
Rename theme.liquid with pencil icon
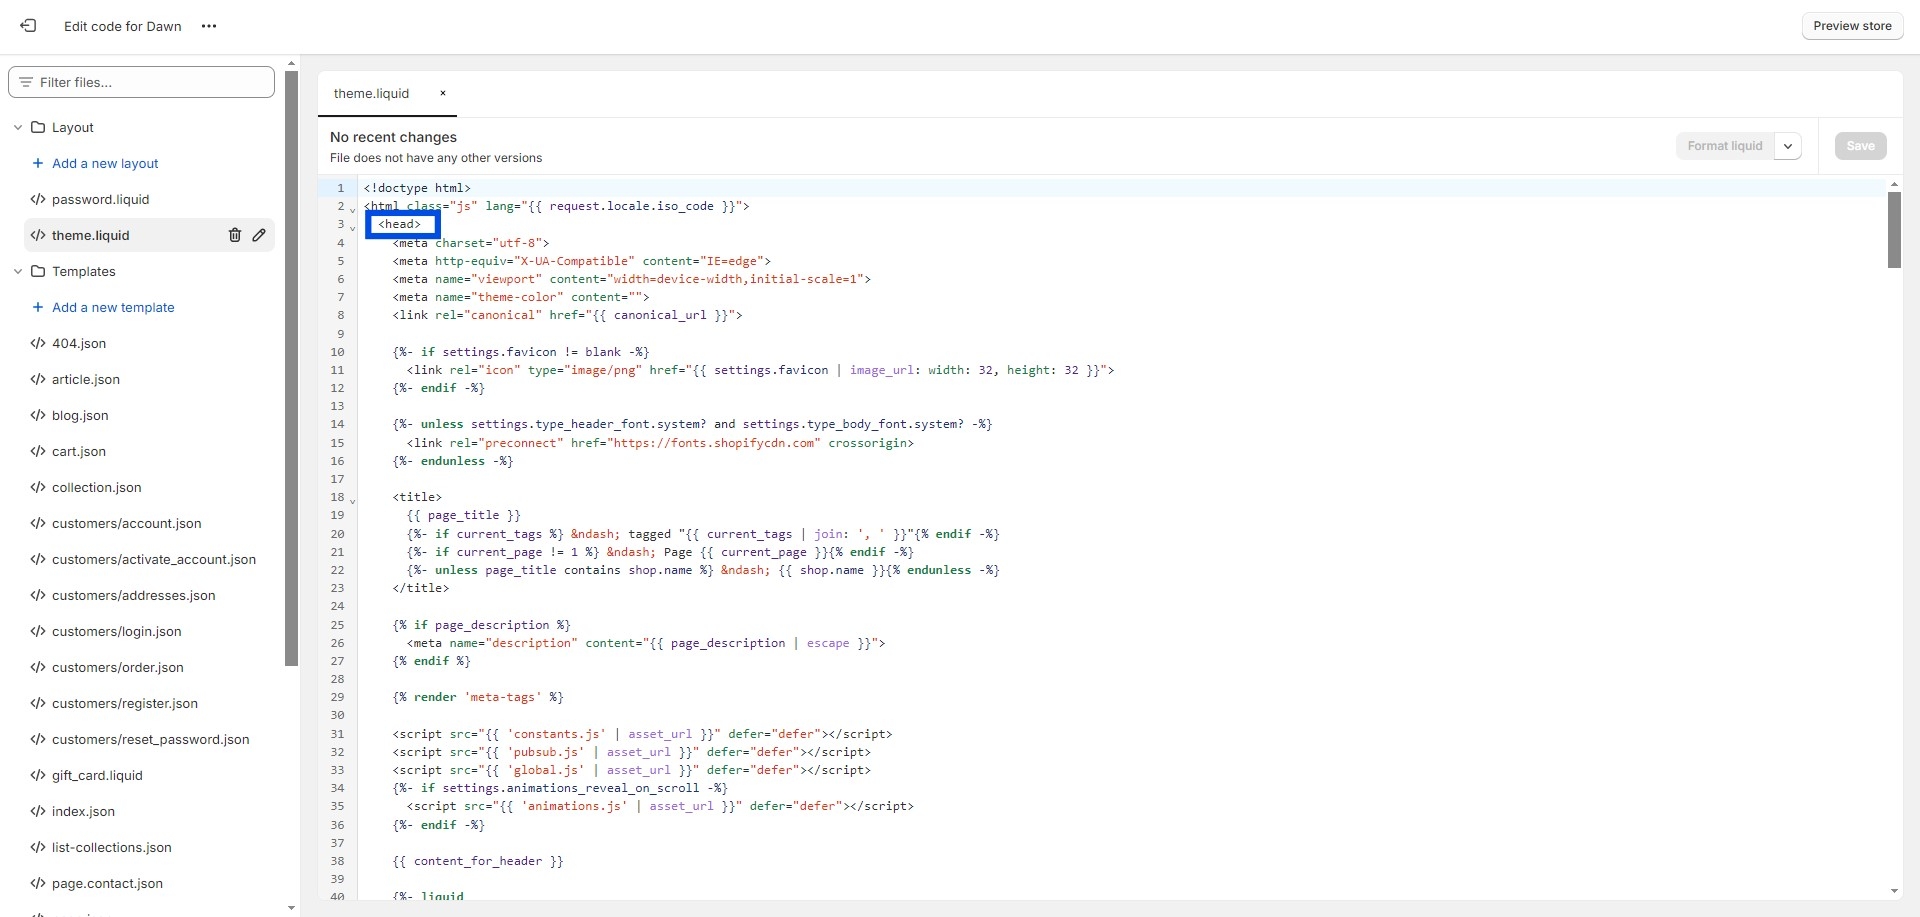point(259,235)
